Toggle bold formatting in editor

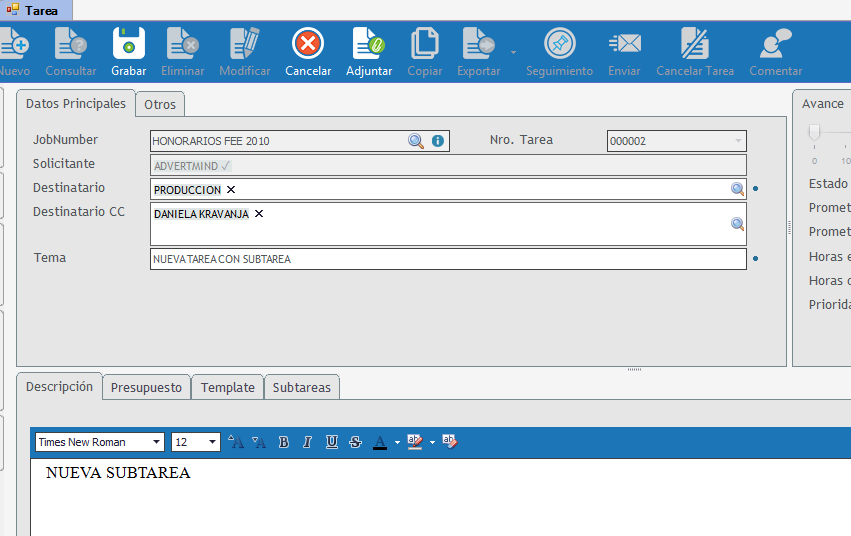283,442
